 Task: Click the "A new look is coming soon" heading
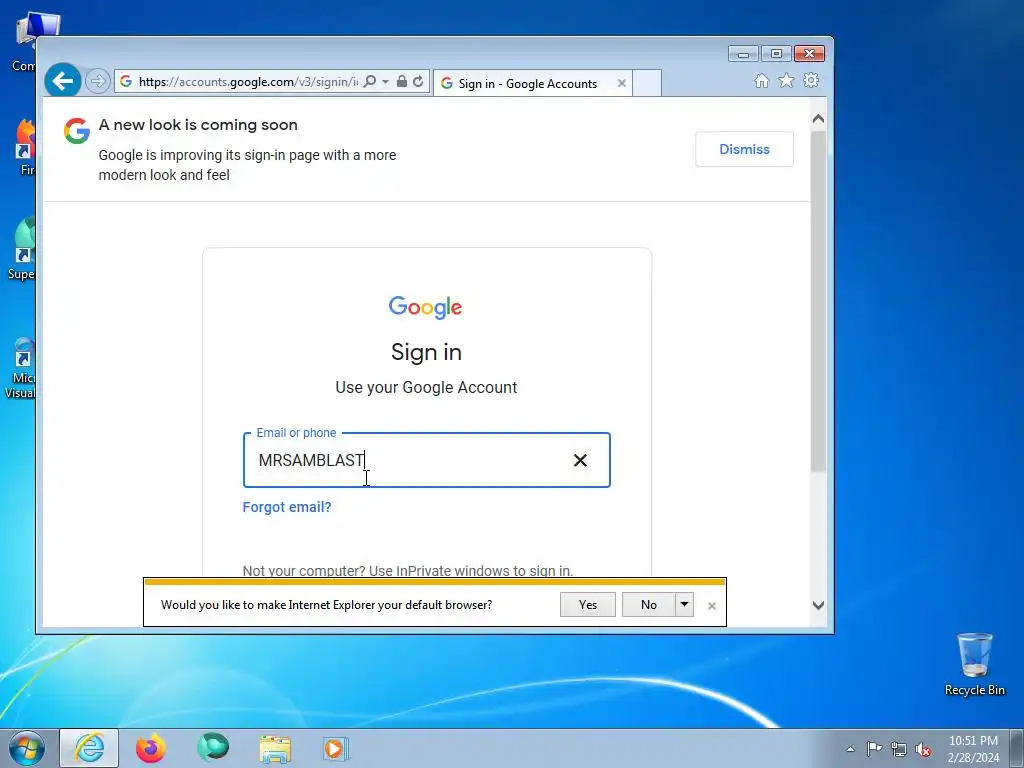point(198,125)
